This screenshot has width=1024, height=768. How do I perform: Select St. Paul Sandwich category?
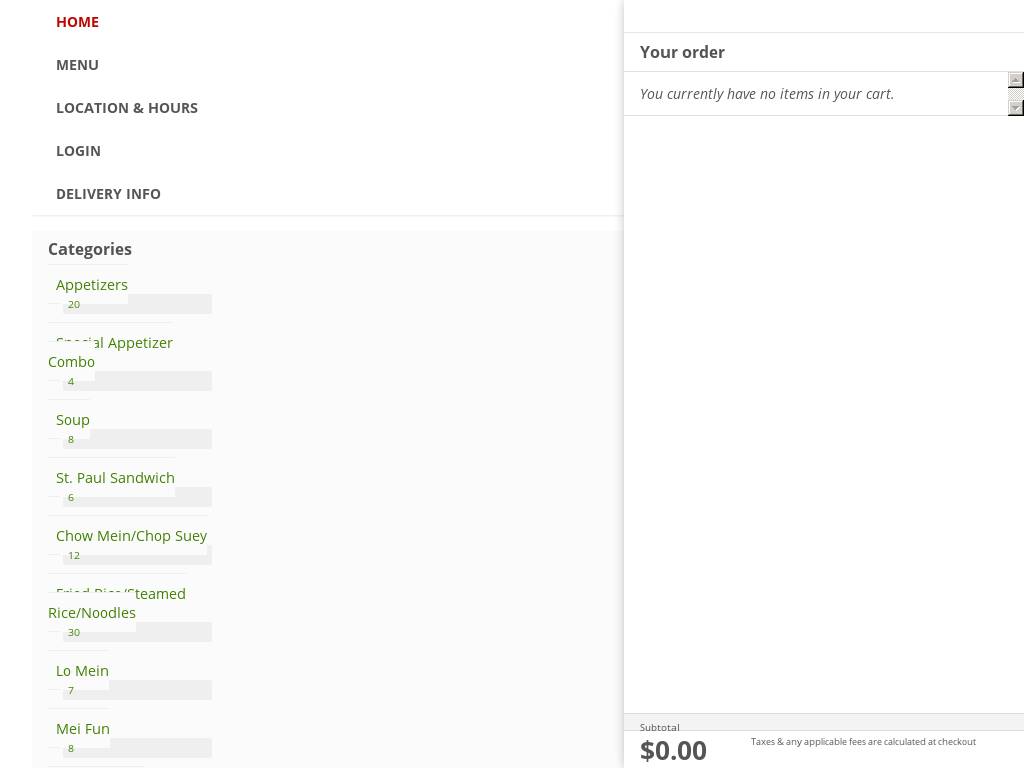115,478
